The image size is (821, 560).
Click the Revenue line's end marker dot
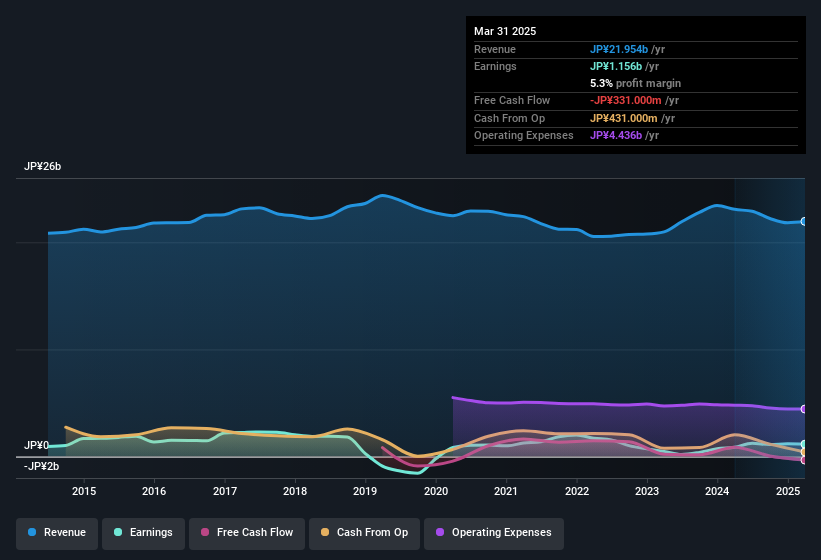tap(804, 222)
